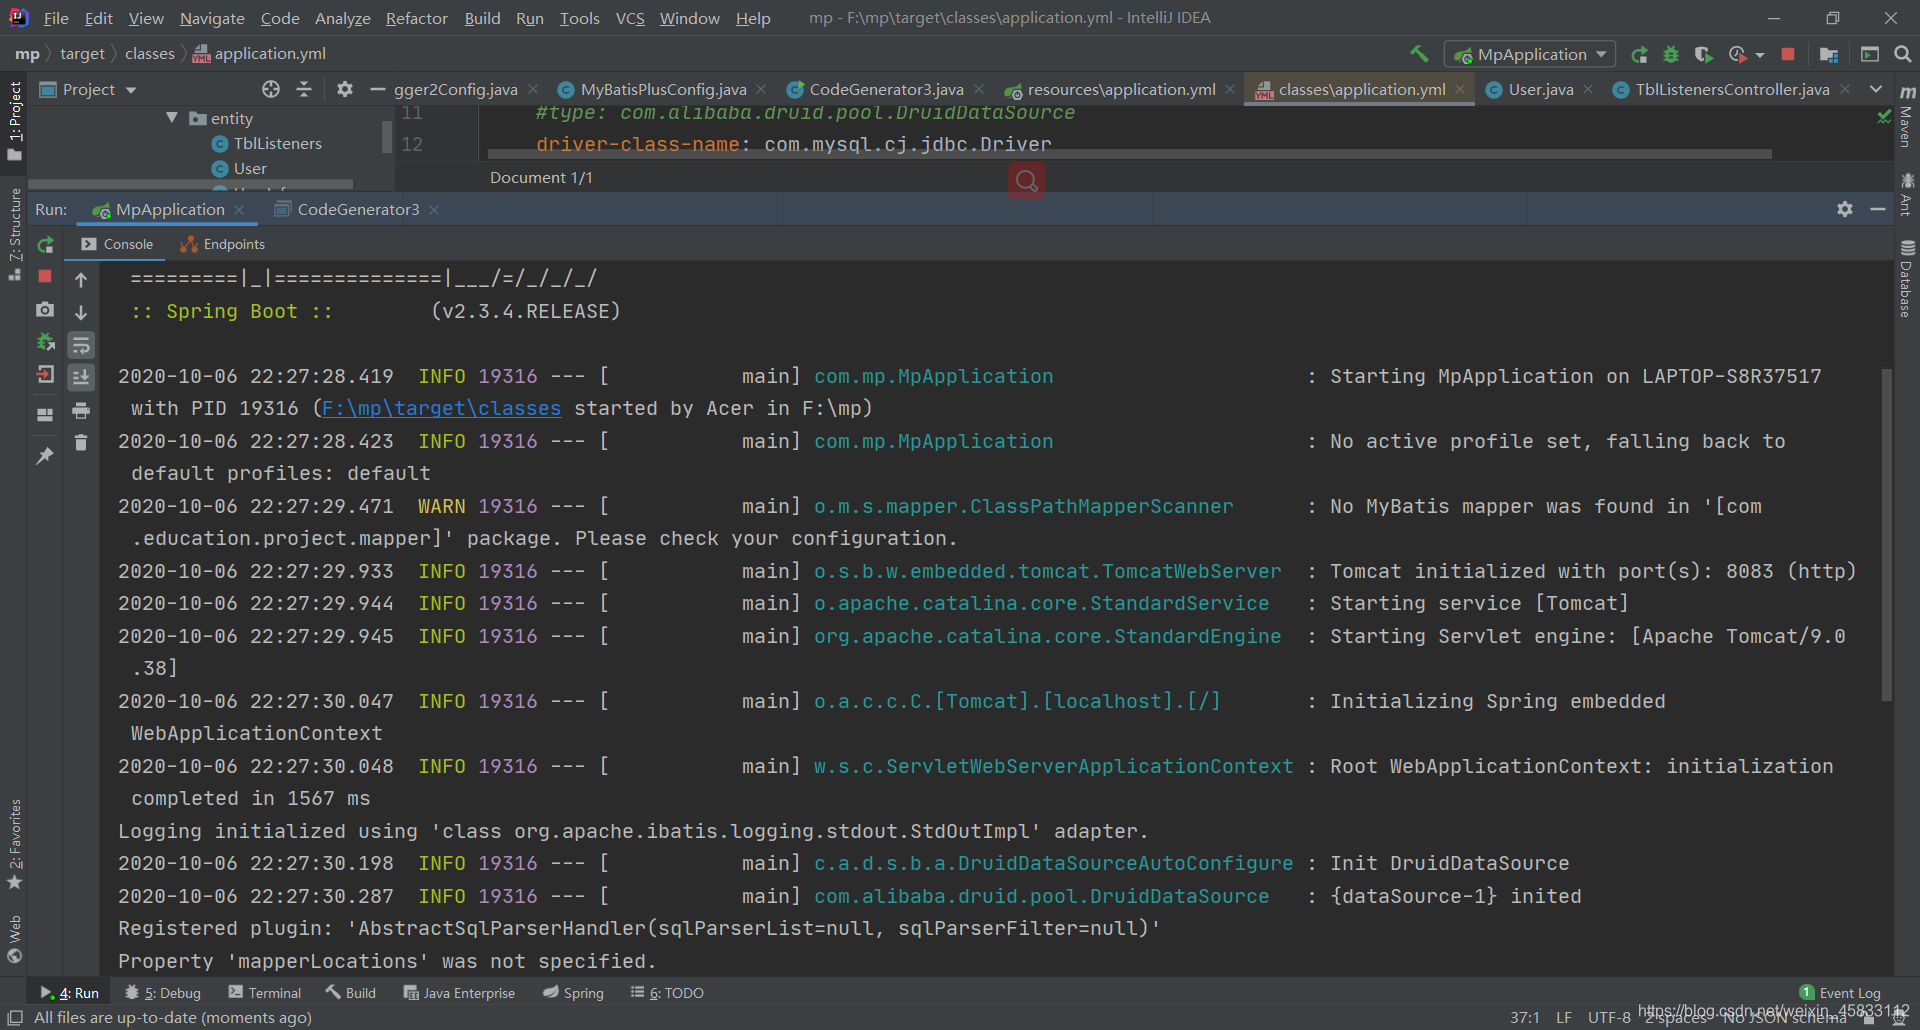This screenshot has width=1920, height=1030.
Task: Click the camera Dump Threads icon
Action: 45,310
